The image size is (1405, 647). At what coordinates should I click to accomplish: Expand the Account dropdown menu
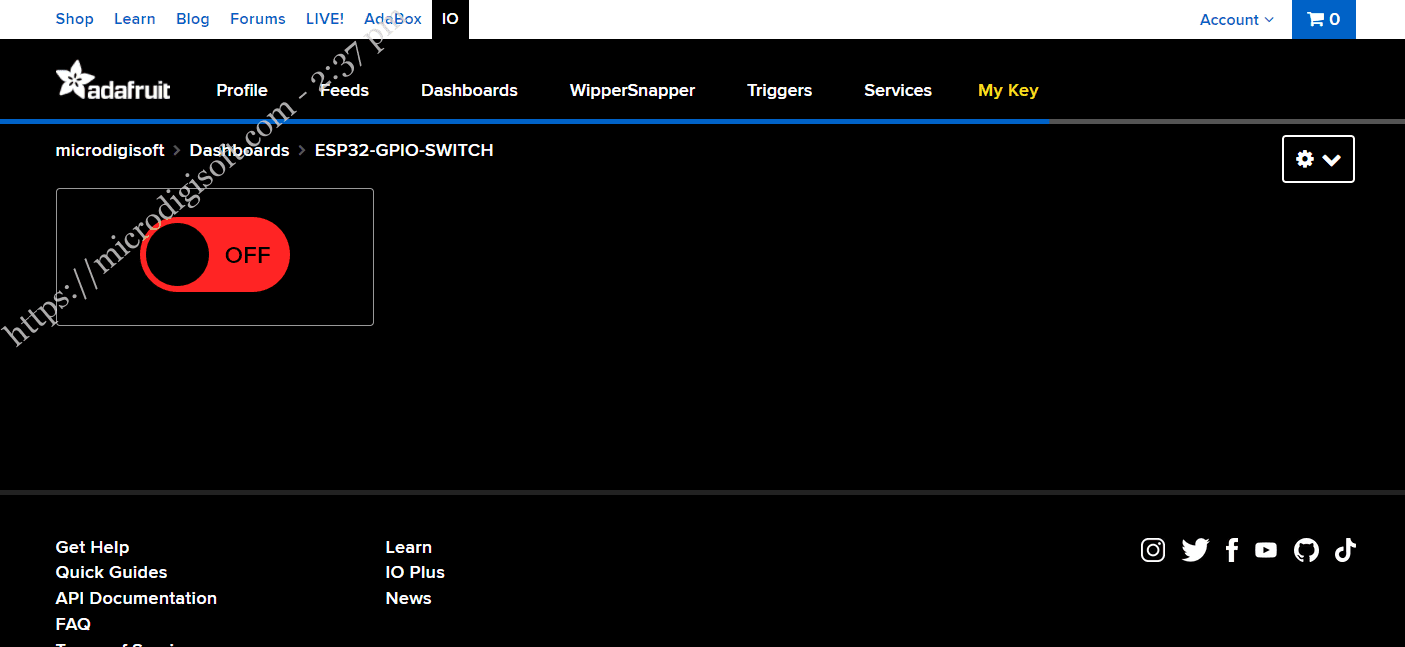[x=1237, y=19]
